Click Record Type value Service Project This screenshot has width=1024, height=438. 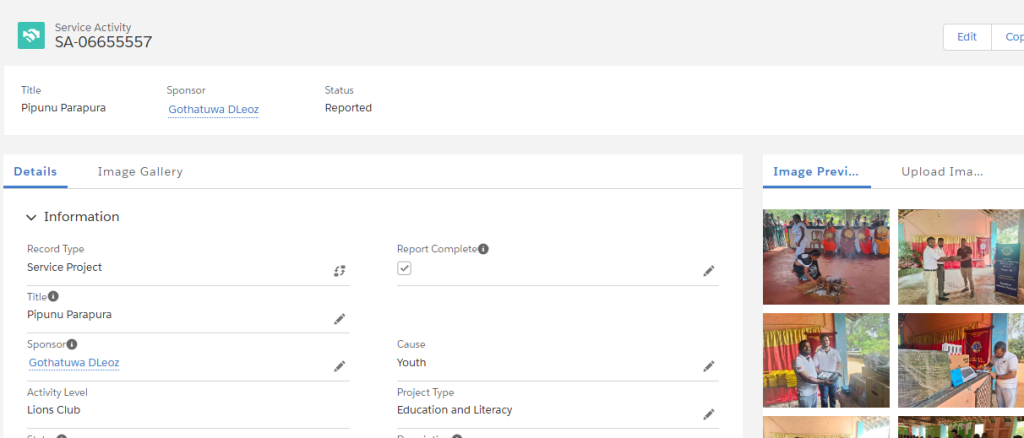pyautogui.click(x=65, y=267)
